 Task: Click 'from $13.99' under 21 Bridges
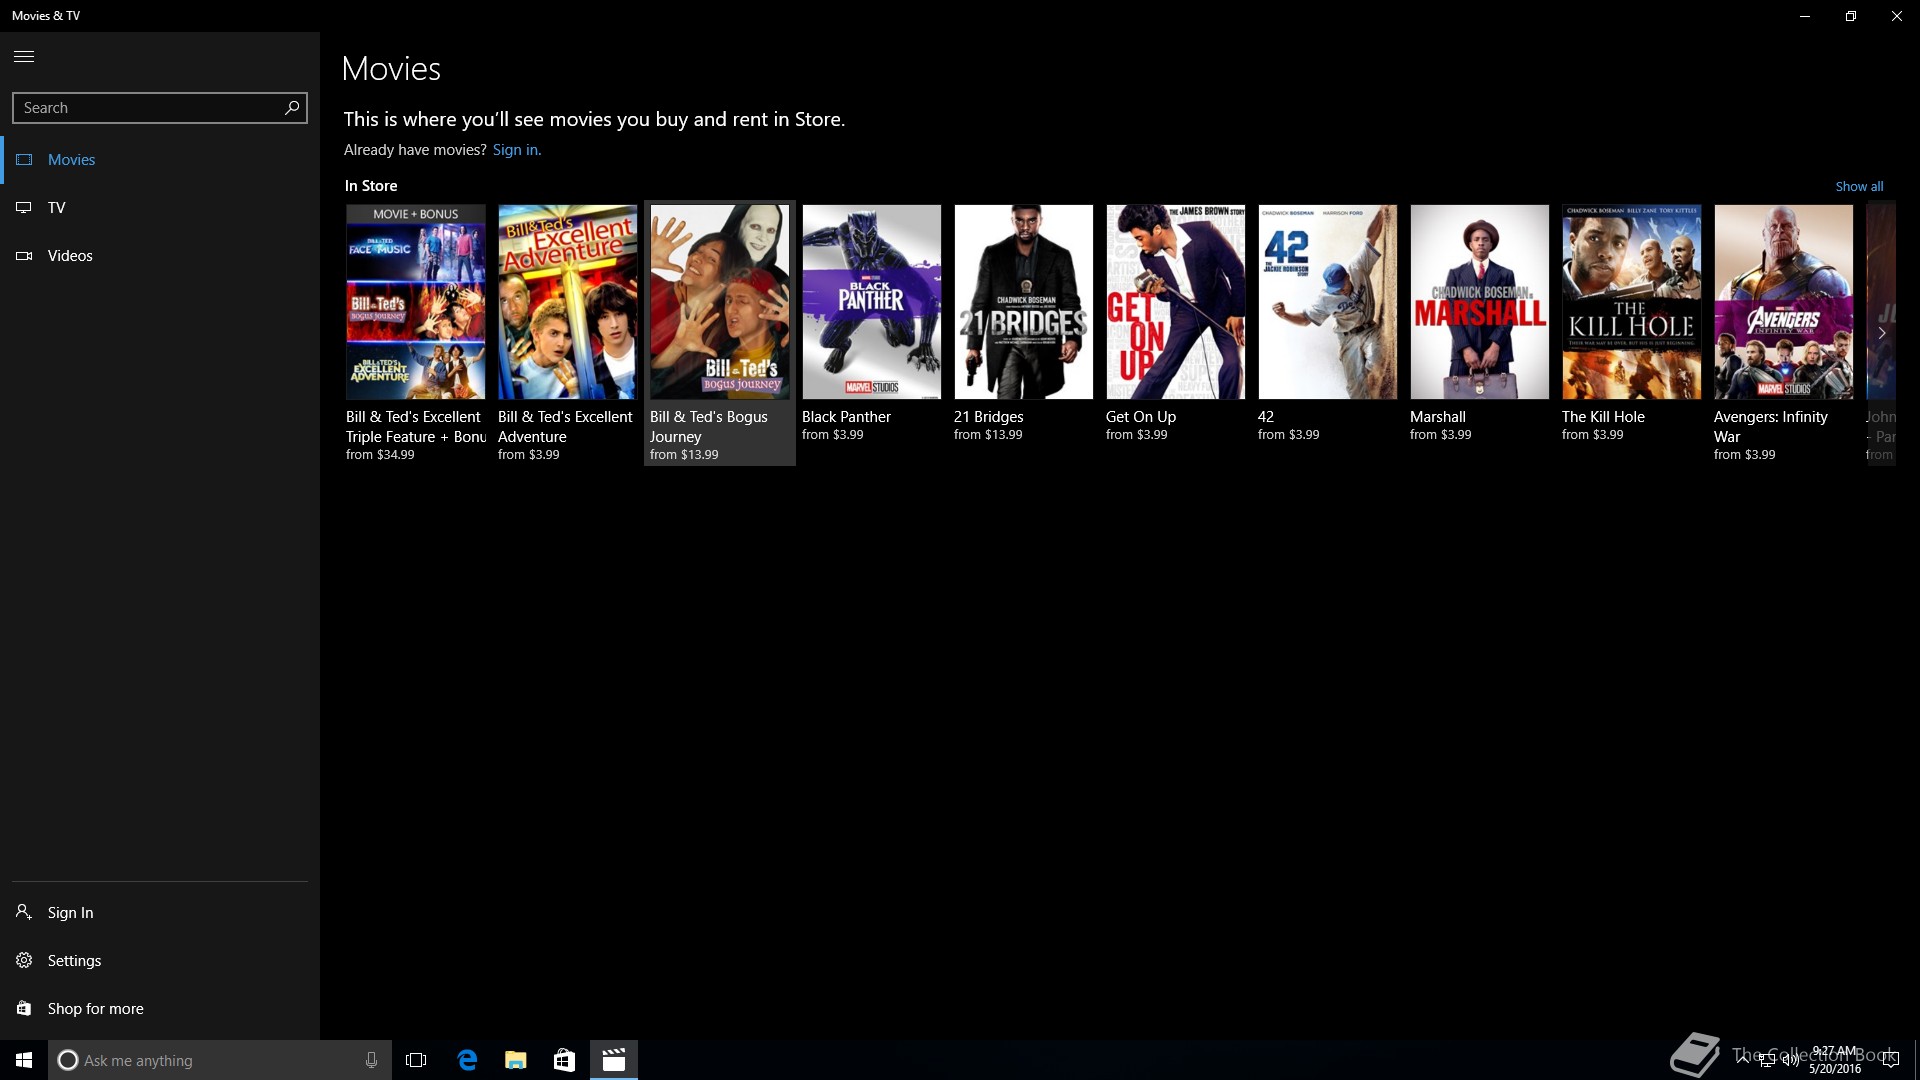[988, 435]
